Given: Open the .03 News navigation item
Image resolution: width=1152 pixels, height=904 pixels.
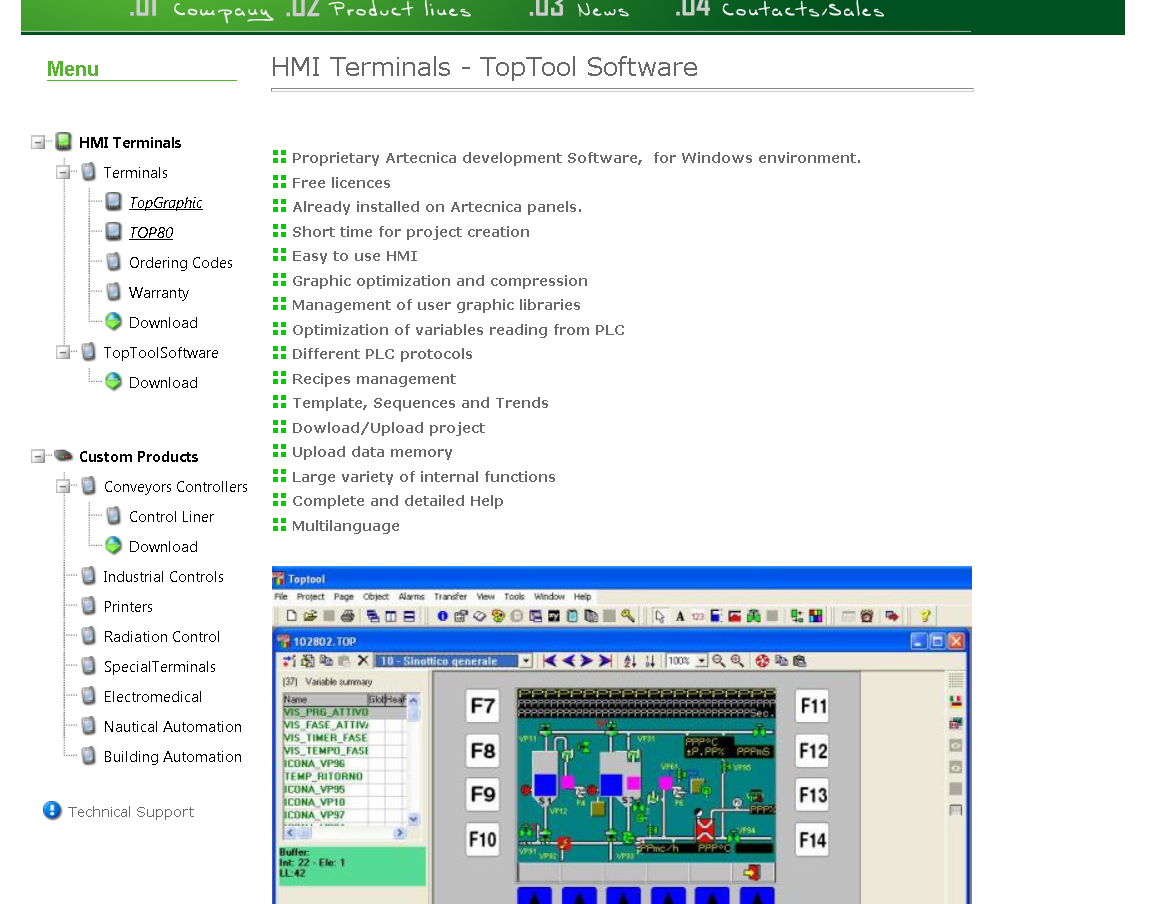Looking at the screenshot, I should click(579, 10).
